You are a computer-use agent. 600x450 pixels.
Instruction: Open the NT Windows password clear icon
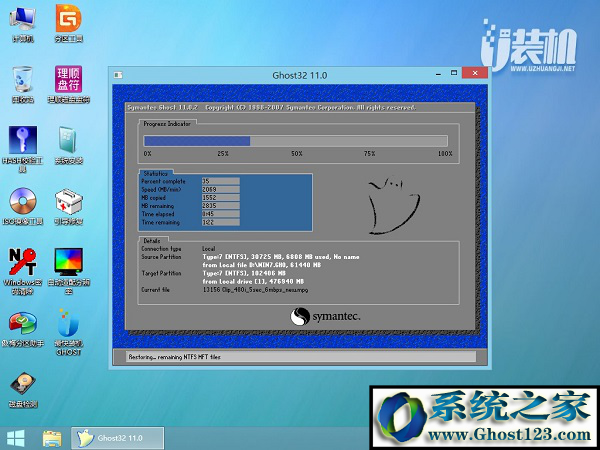(x=23, y=272)
